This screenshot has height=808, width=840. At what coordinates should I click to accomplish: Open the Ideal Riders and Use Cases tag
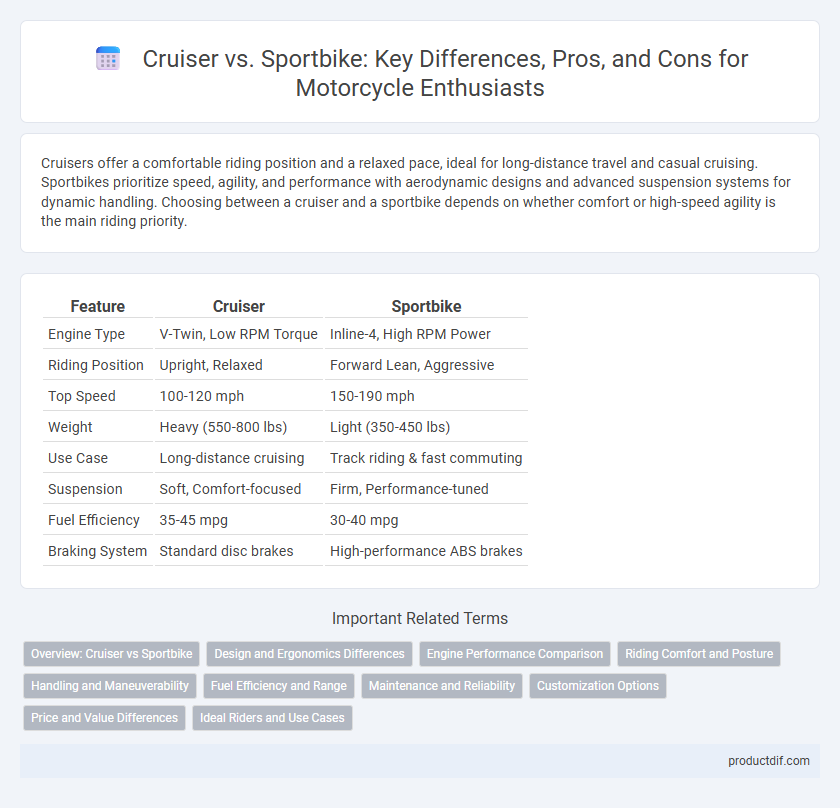tap(272, 718)
